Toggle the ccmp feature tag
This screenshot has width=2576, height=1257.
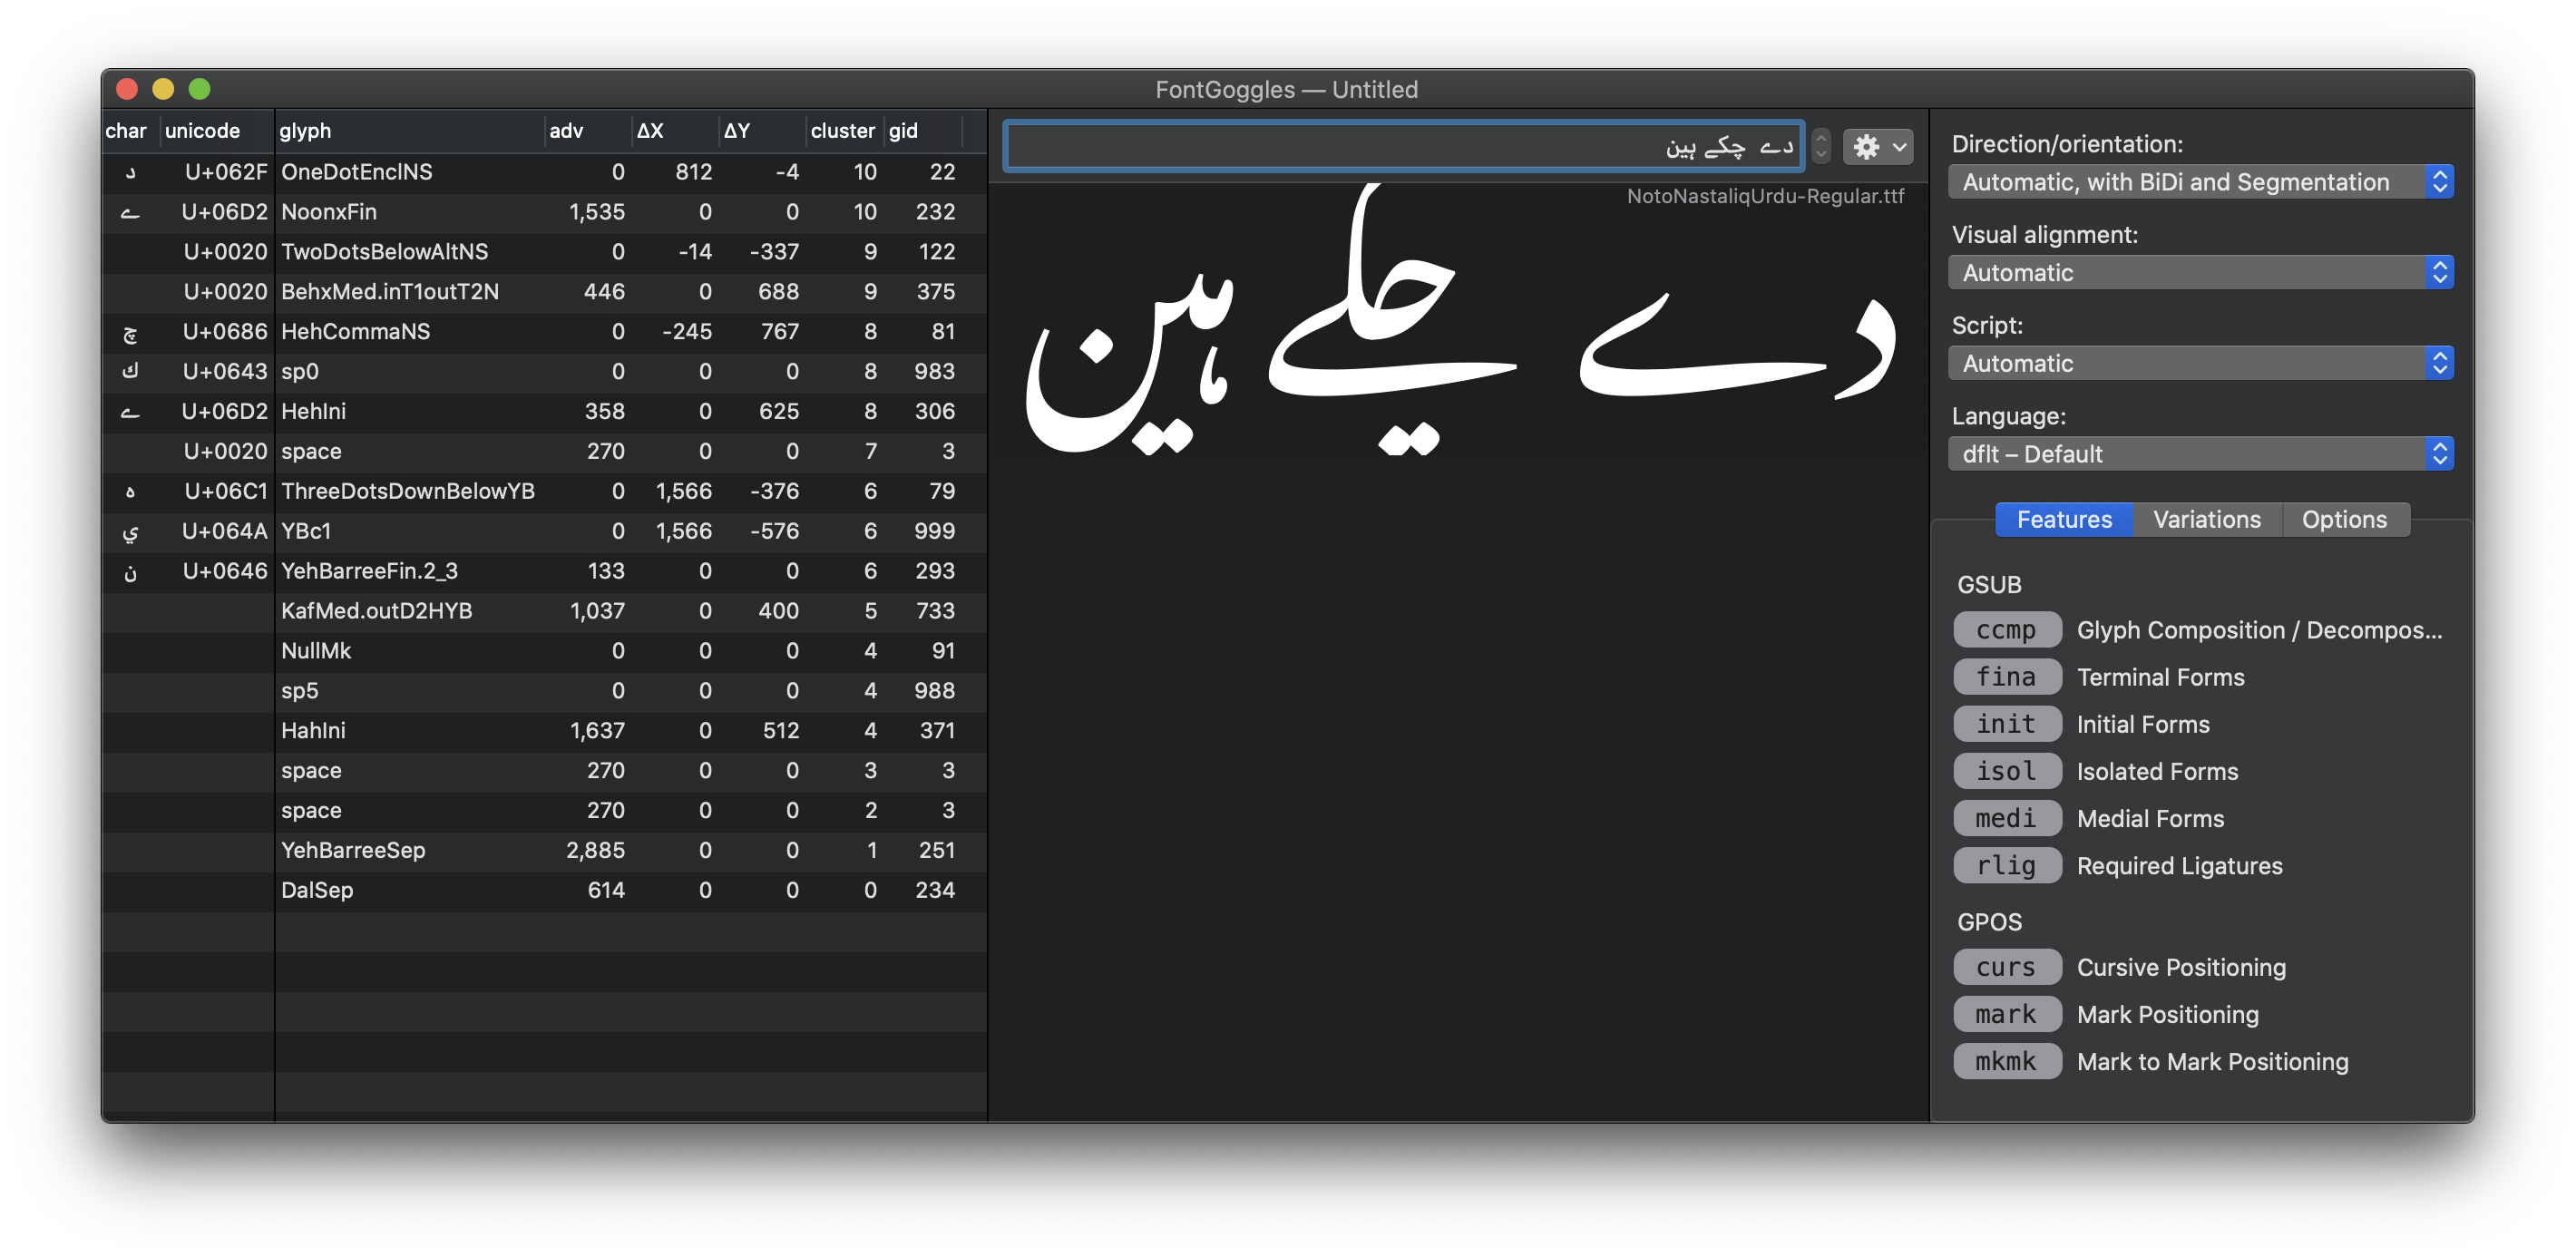(x=2006, y=630)
